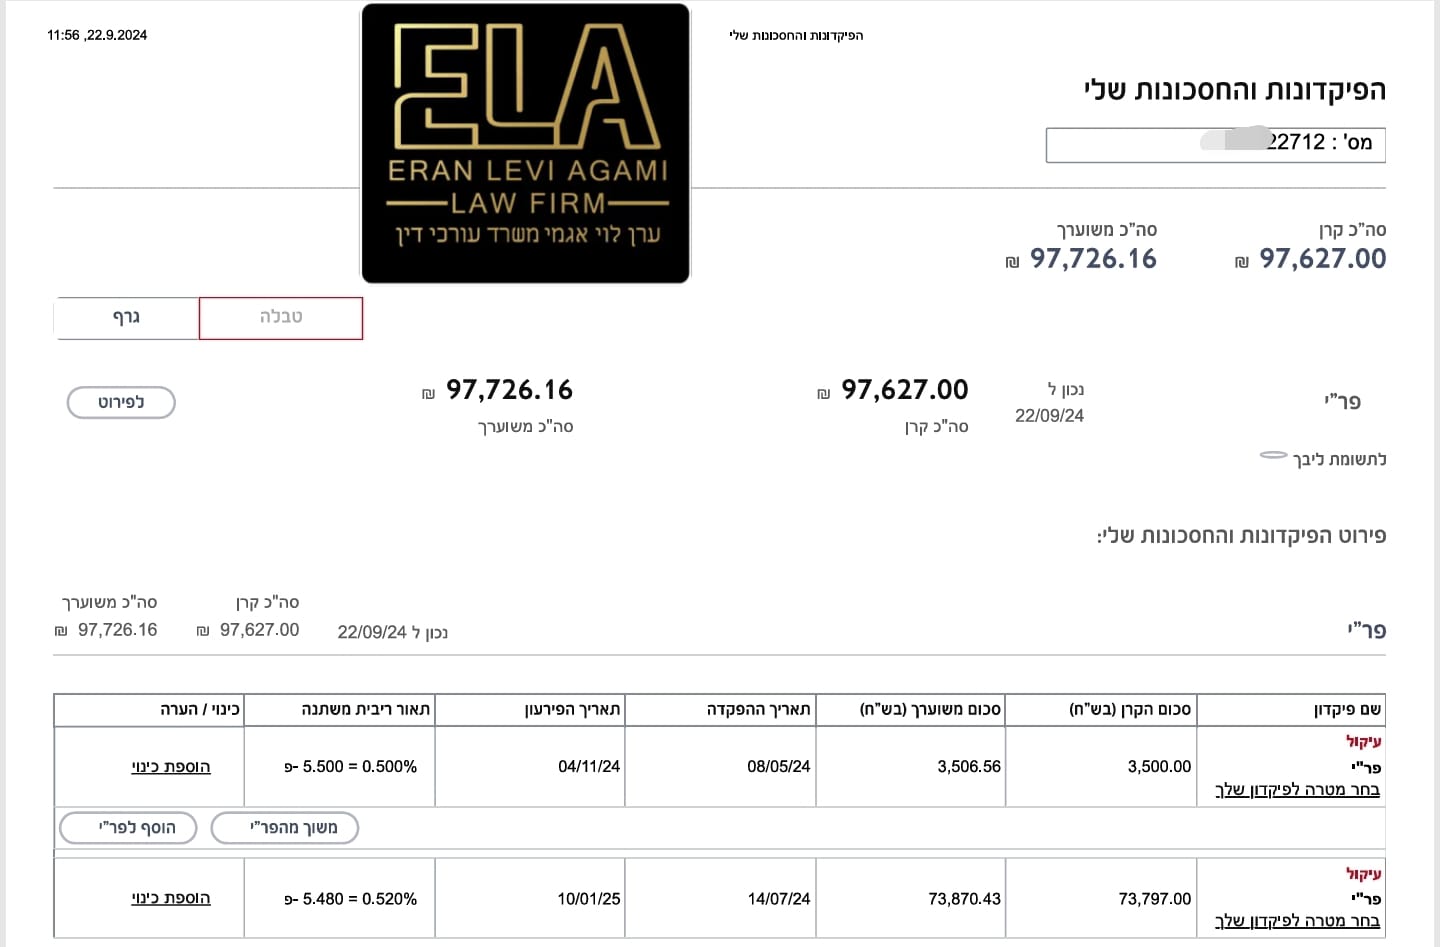
Task: Click the סכום משוערך (בש"ח) column header
Action: [930, 710]
